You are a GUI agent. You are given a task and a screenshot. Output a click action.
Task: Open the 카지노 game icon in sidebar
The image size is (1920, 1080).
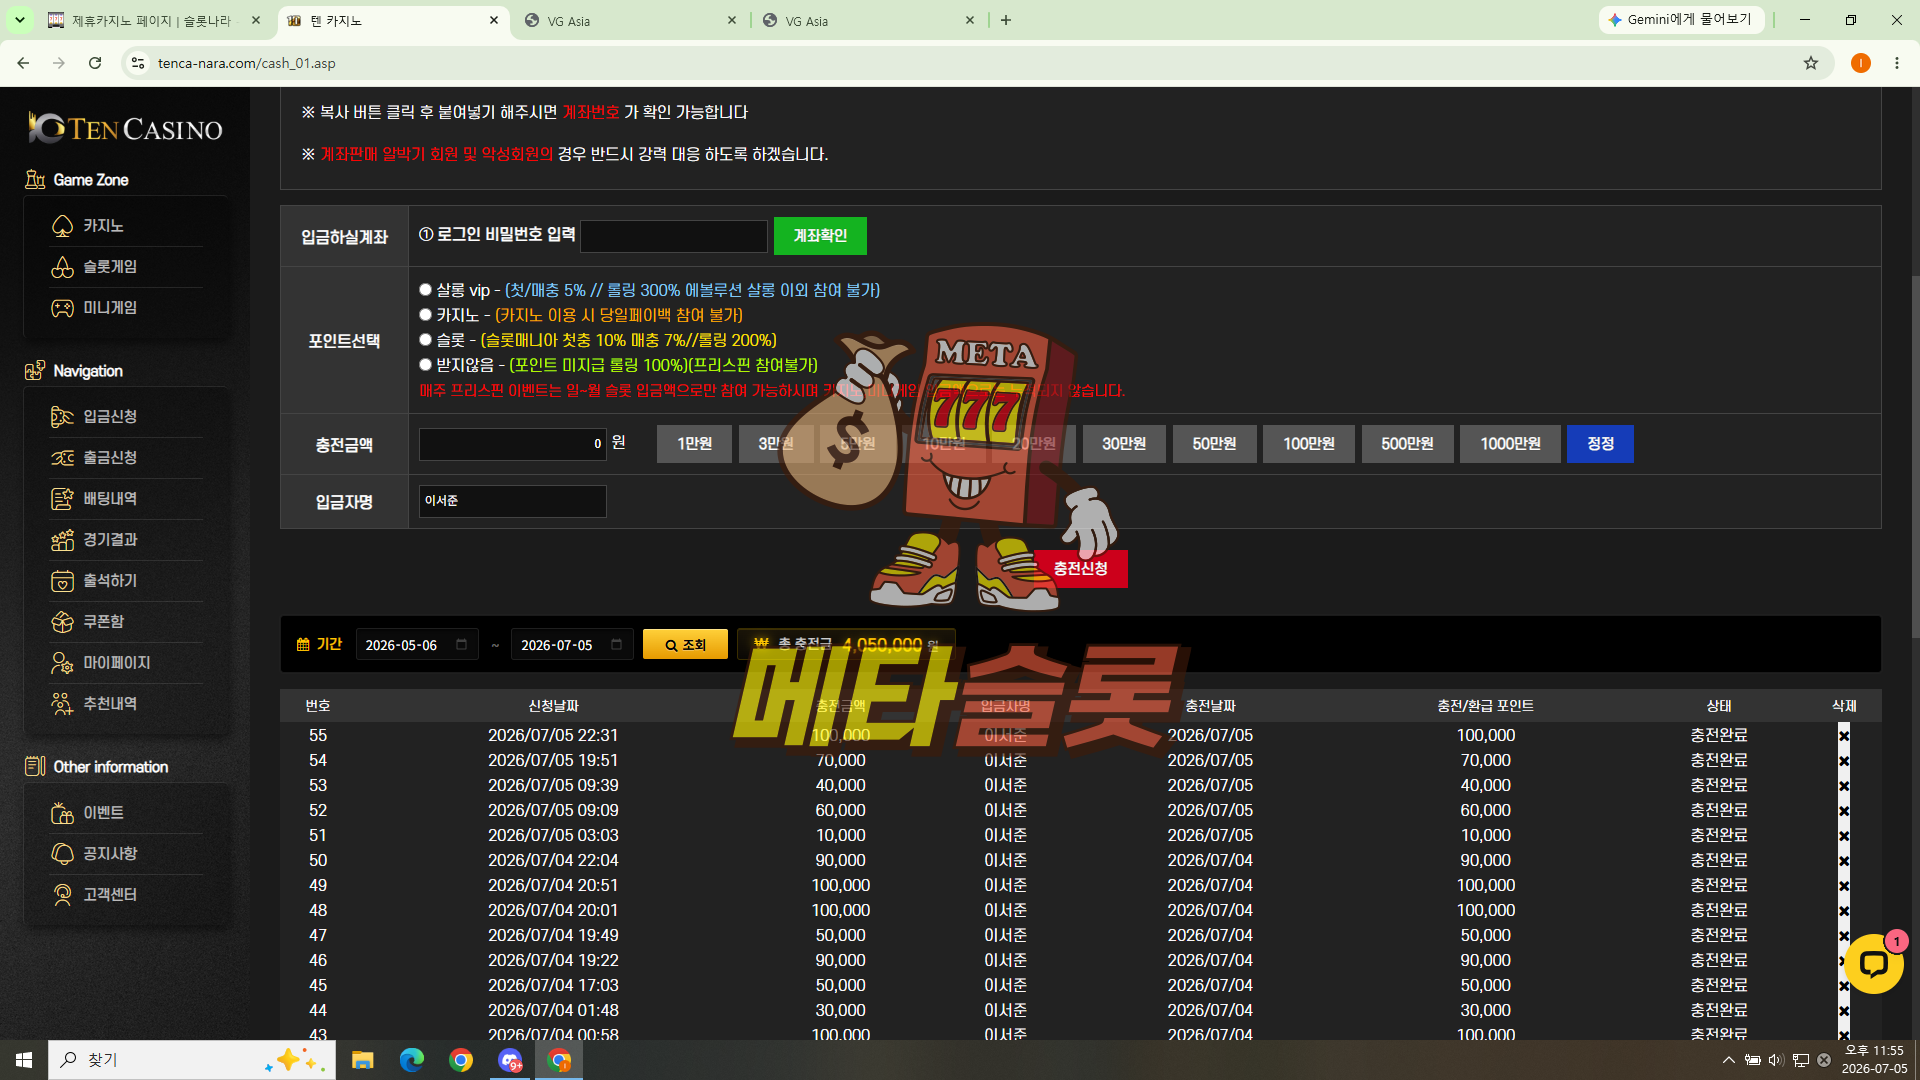pos(62,226)
